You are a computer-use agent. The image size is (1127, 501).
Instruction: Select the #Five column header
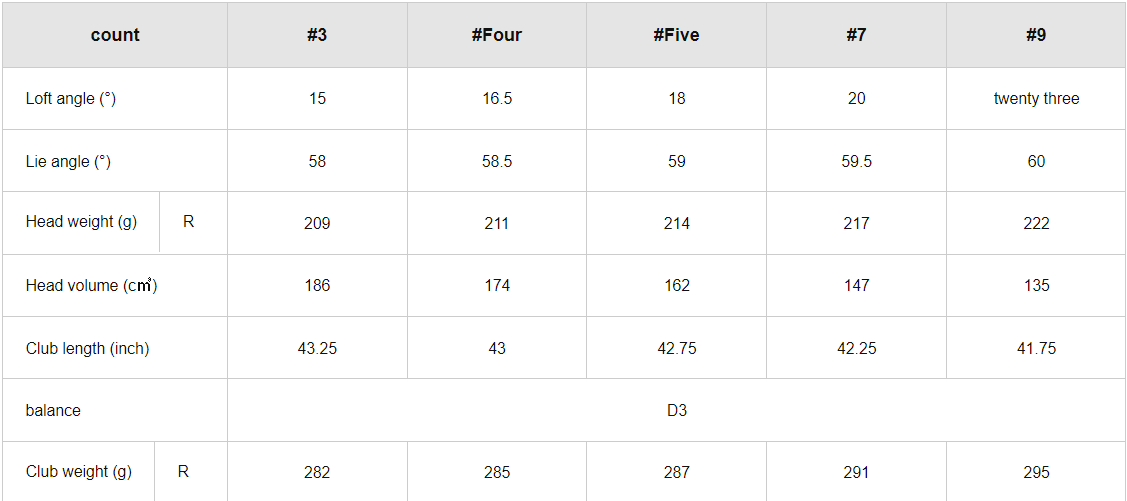677,35
